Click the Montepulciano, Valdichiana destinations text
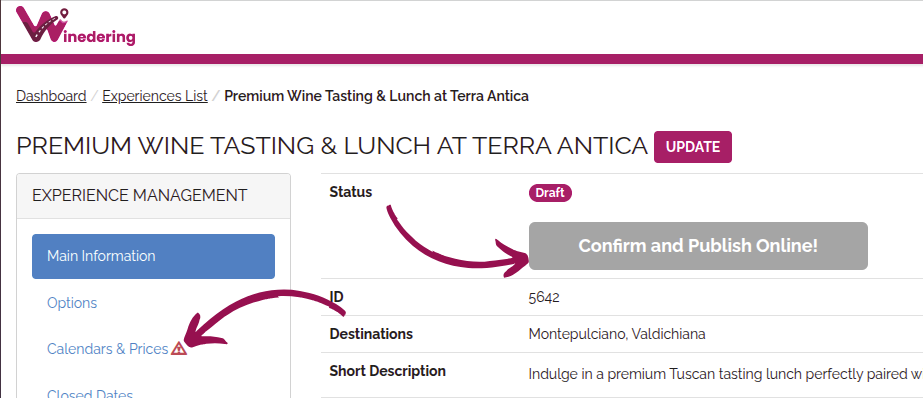 click(x=617, y=334)
